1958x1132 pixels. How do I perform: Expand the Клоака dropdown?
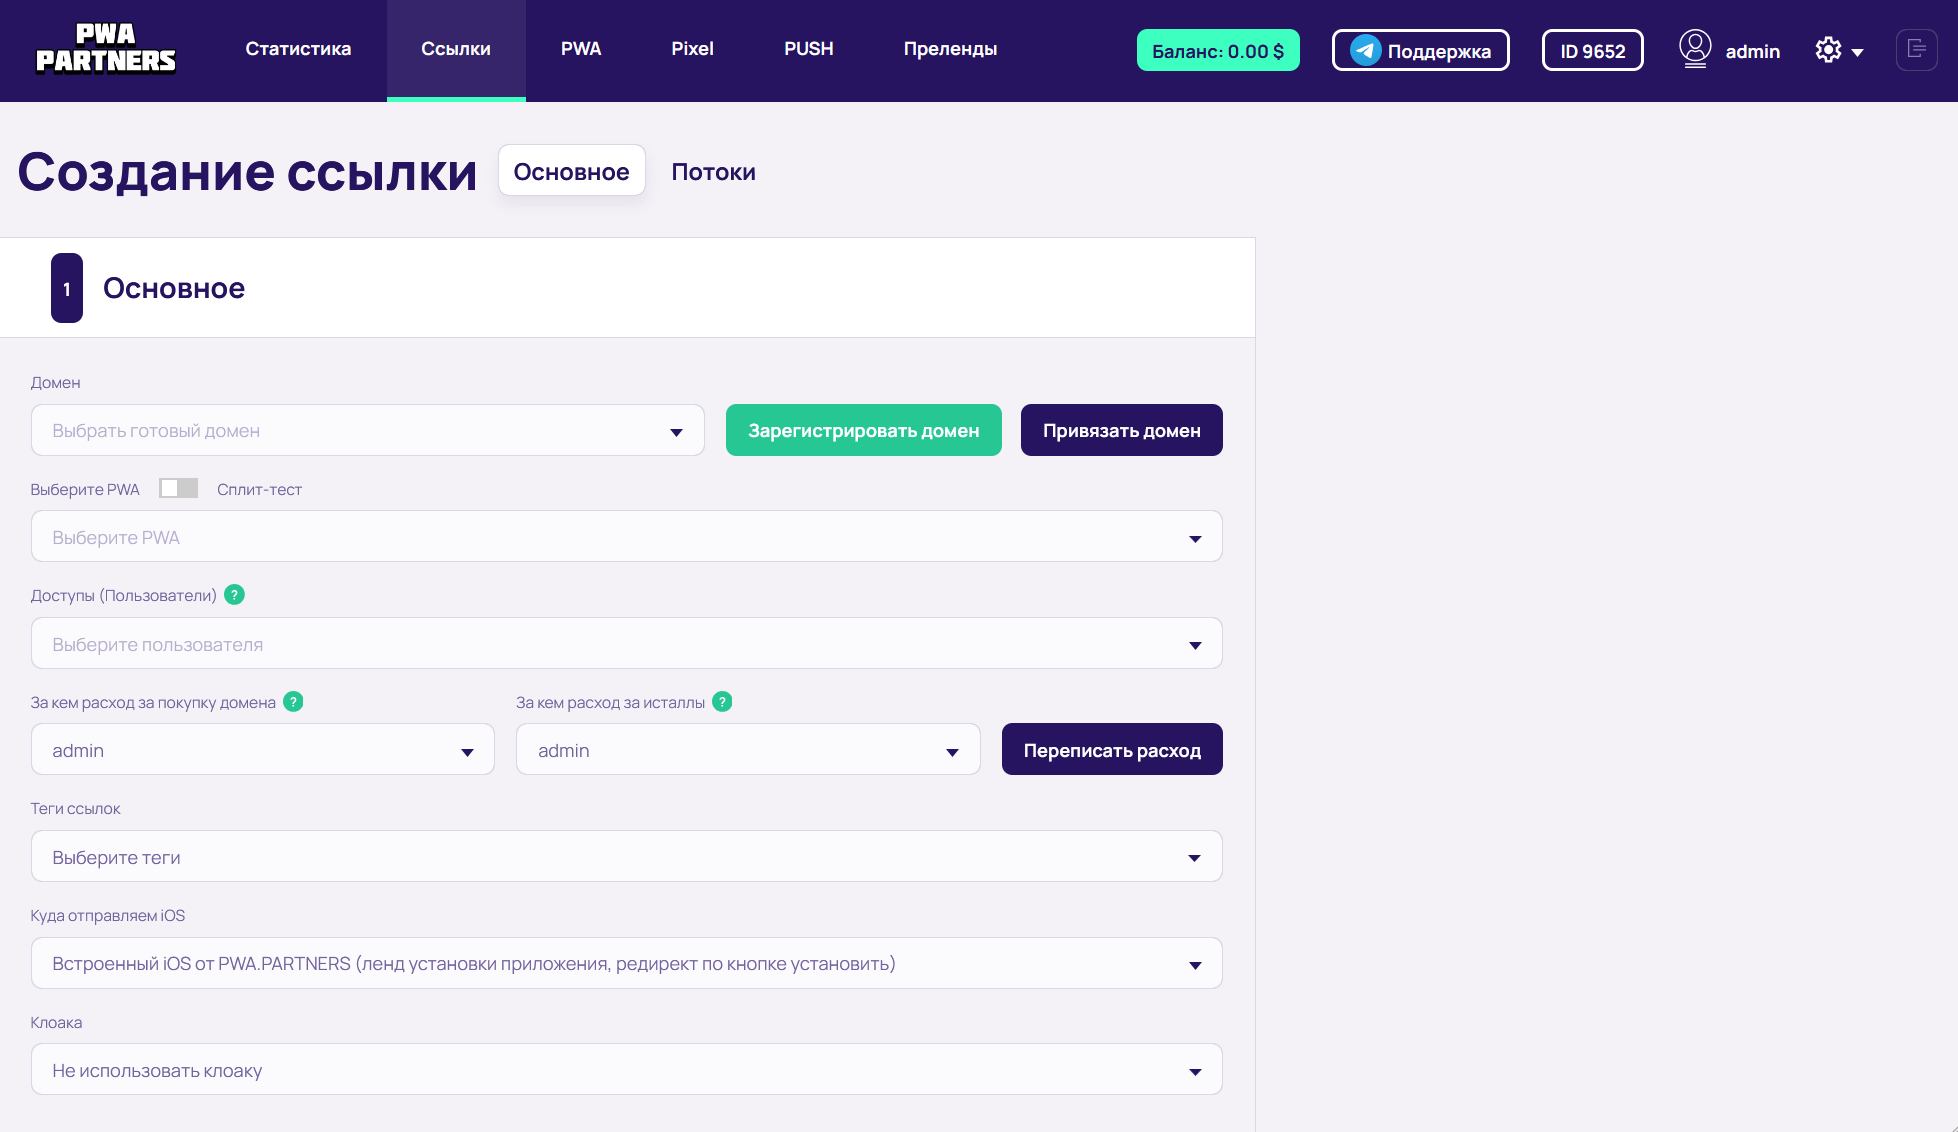tap(626, 1070)
